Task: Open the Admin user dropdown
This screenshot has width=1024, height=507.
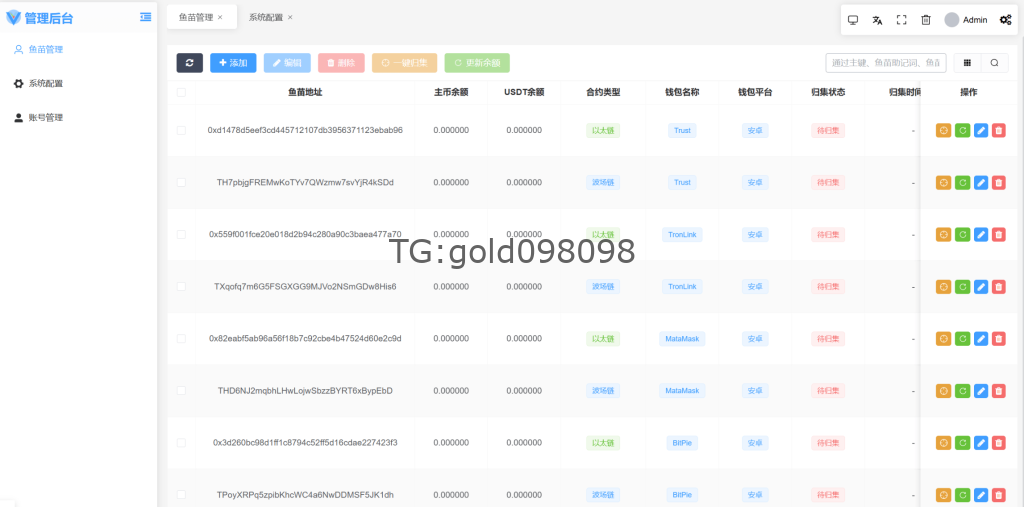Action: pos(966,20)
